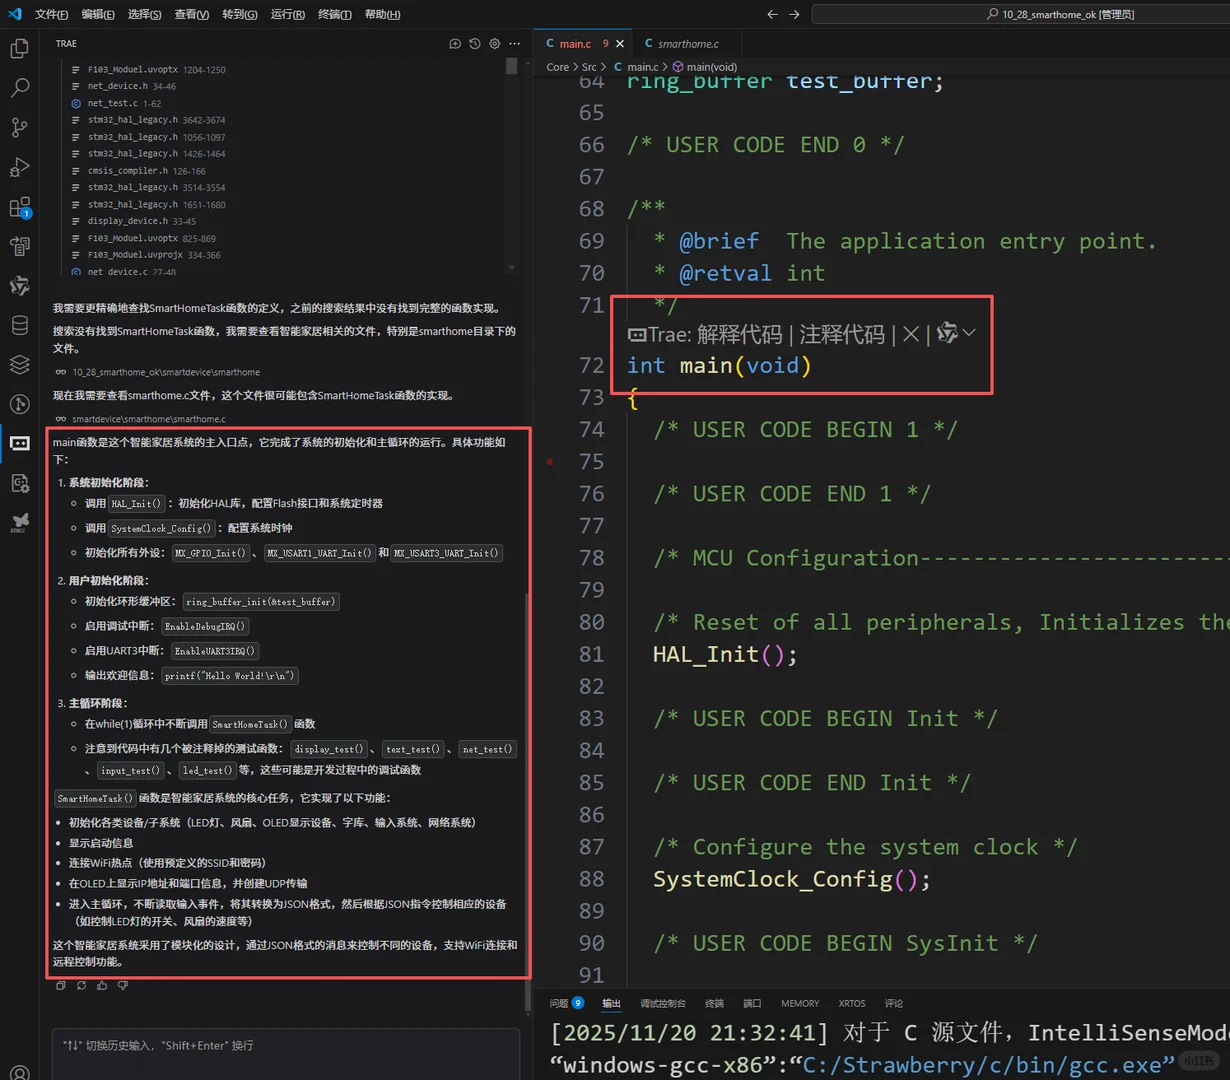Open TRAE panel settings gear
The width and height of the screenshot is (1230, 1080).
click(x=495, y=44)
